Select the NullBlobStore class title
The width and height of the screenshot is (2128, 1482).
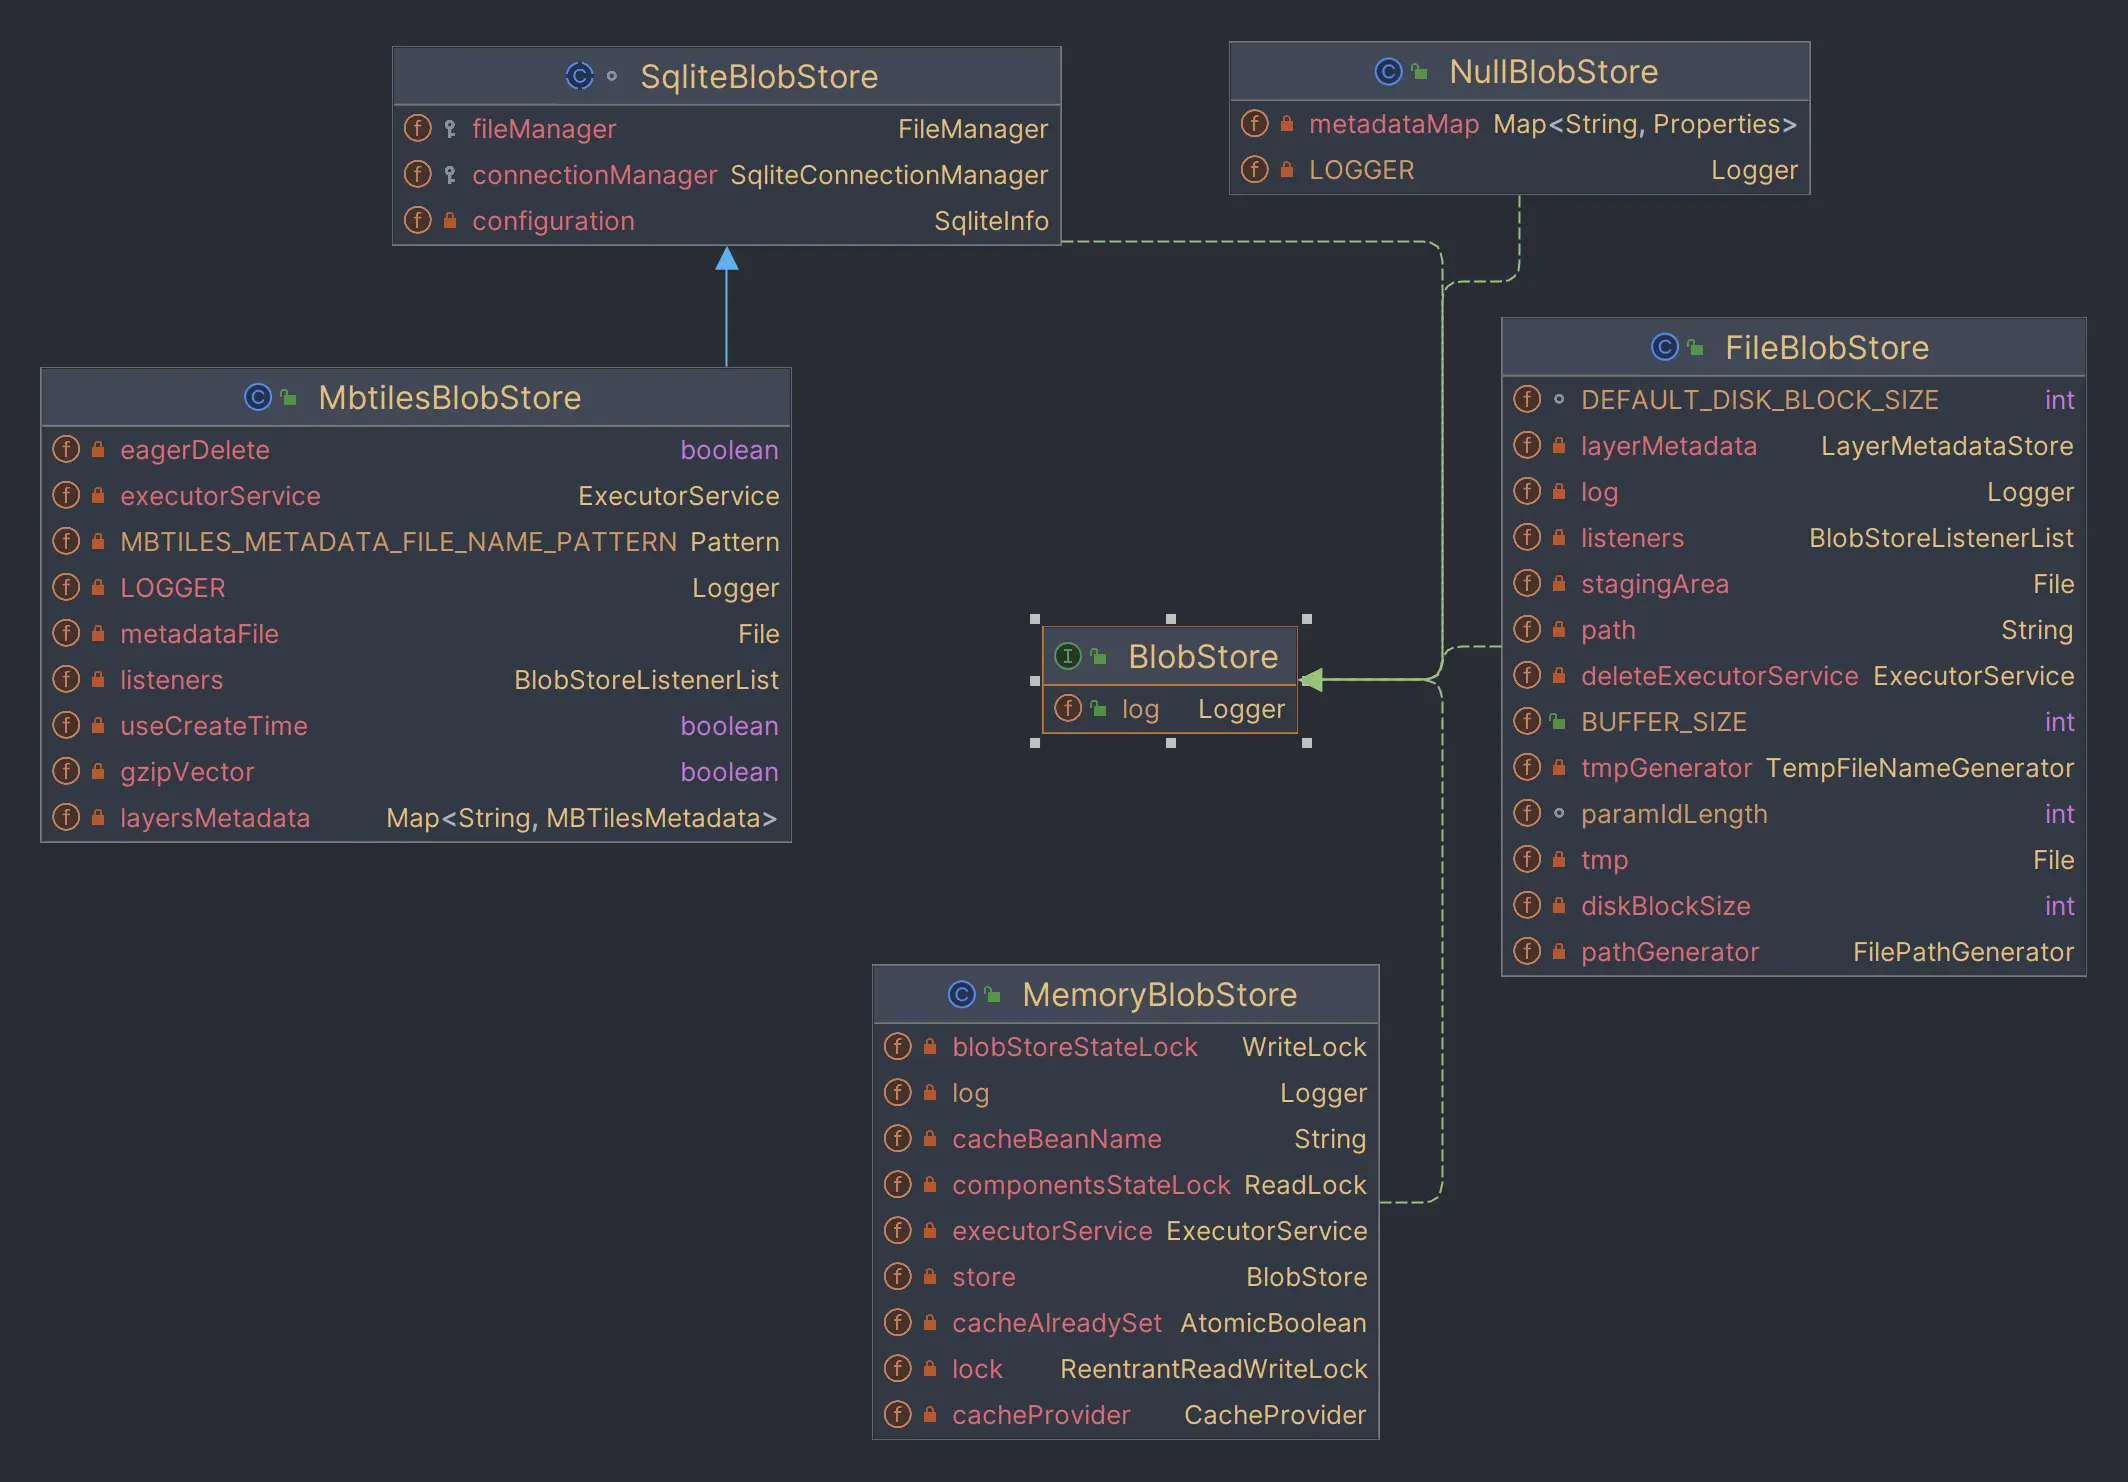[x=1553, y=71]
